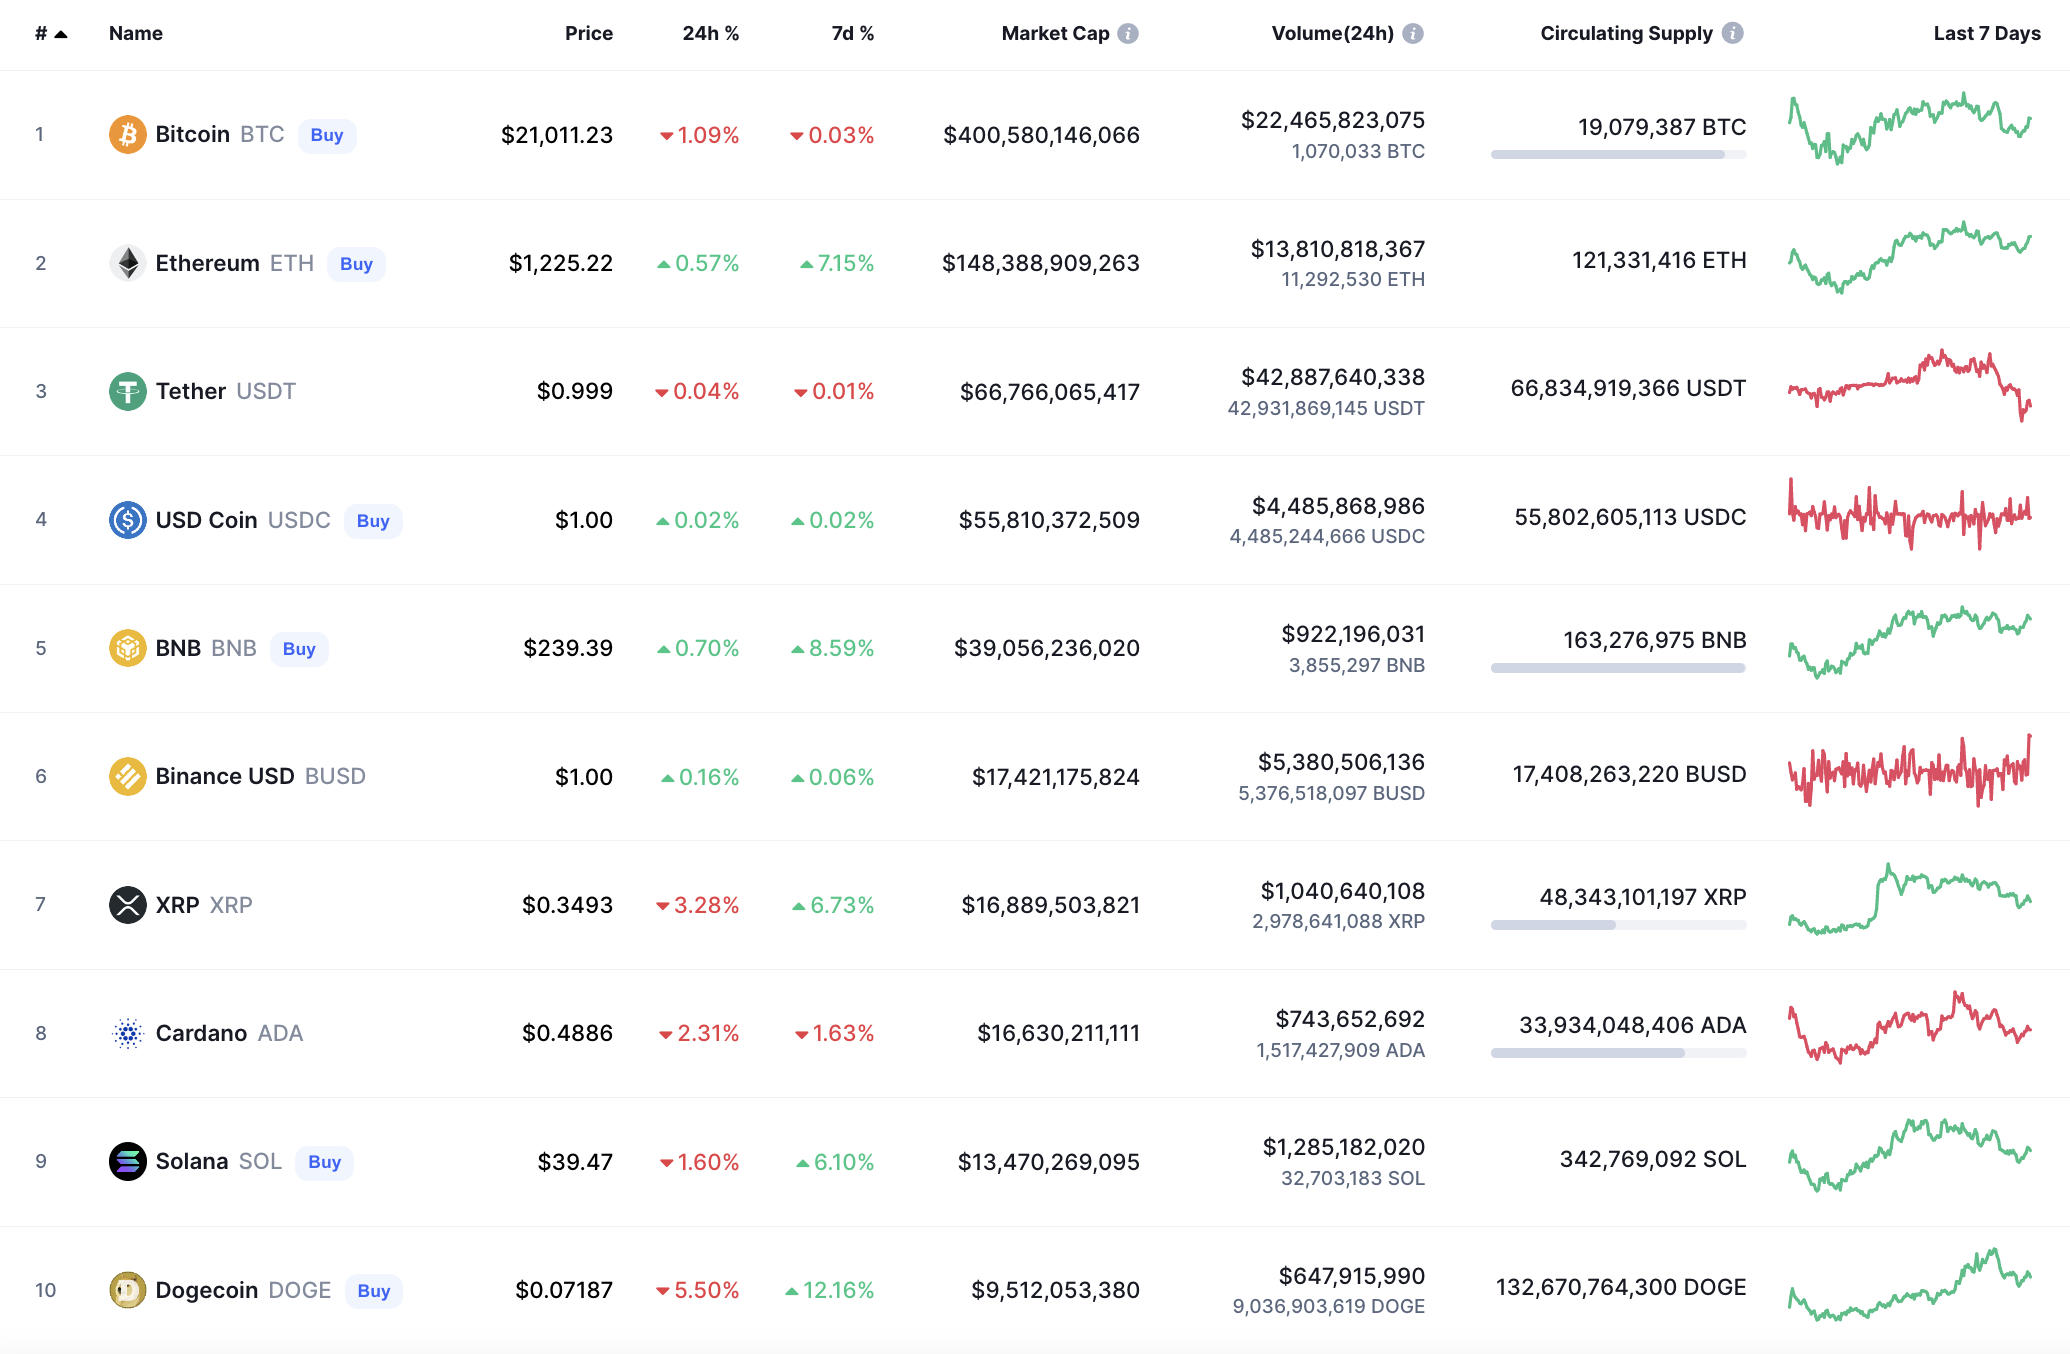2070x1354 pixels.
Task: Click BNB 24h volume amount link
Action: point(1352,634)
